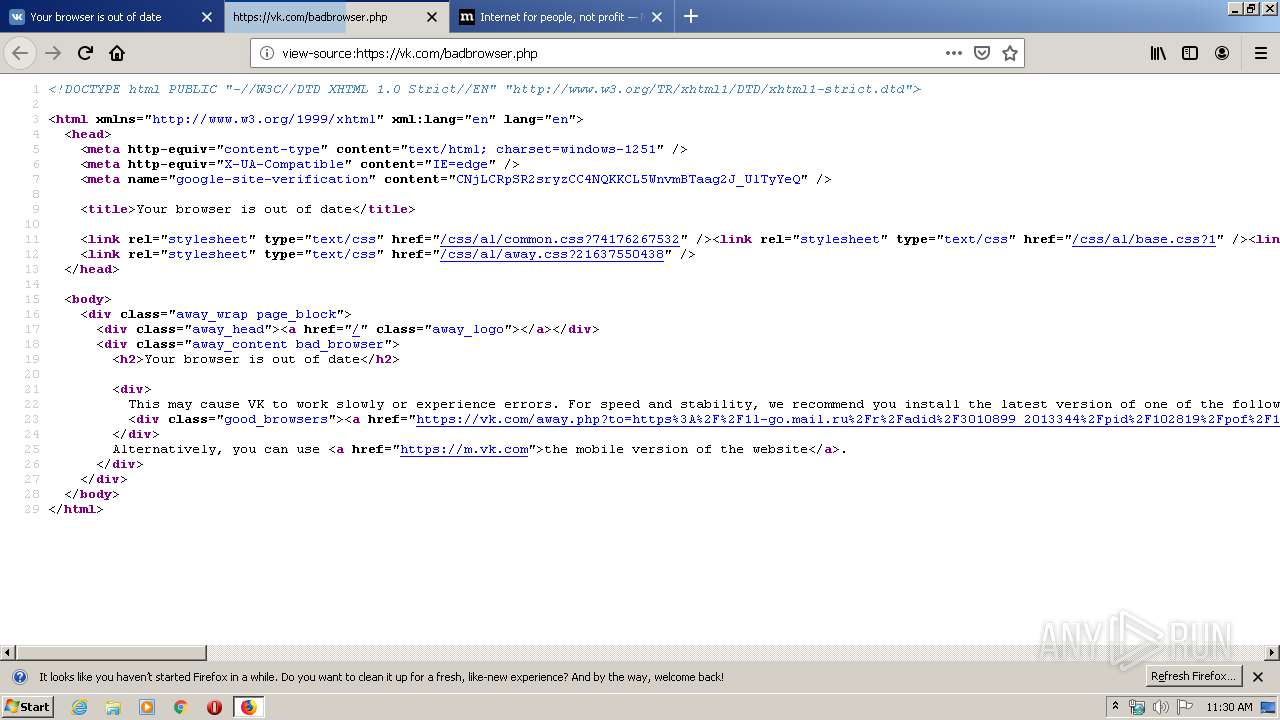Screen dimensions: 1280x720
Task: Bookmark this page with the star
Action: click(x=1010, y=53)
